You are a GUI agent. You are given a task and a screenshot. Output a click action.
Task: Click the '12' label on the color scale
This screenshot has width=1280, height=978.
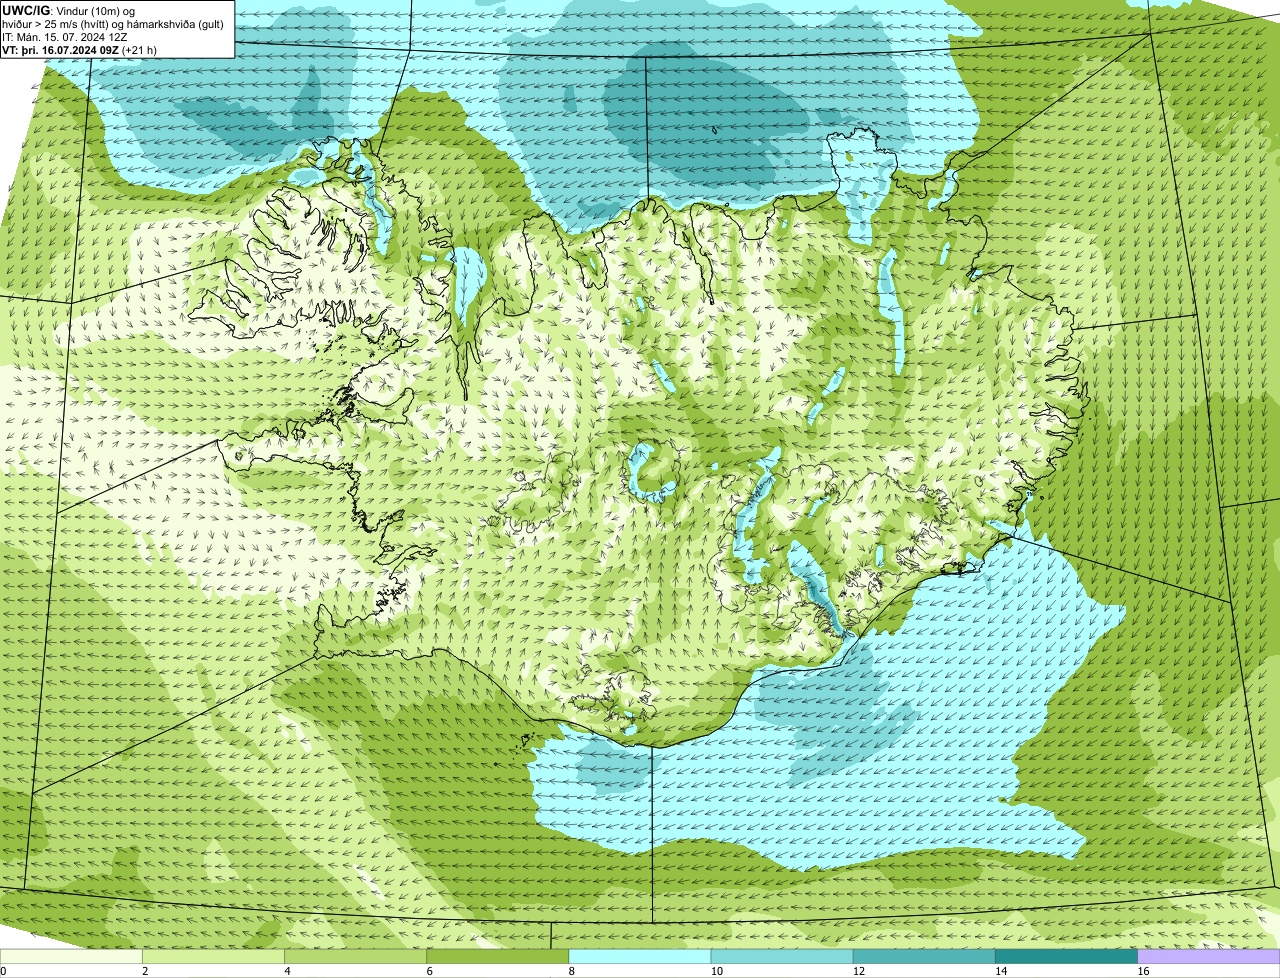pos(858,971)
